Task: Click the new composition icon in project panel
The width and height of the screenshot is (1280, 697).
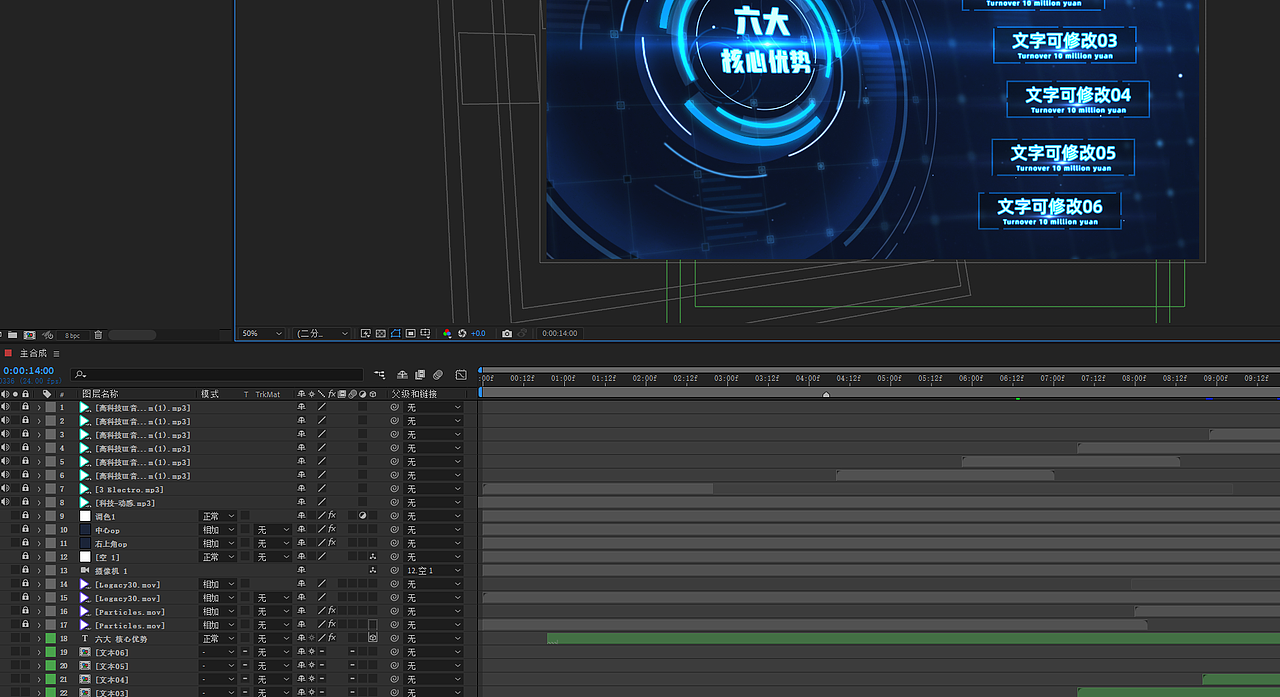Action: [x=29, y=334]
